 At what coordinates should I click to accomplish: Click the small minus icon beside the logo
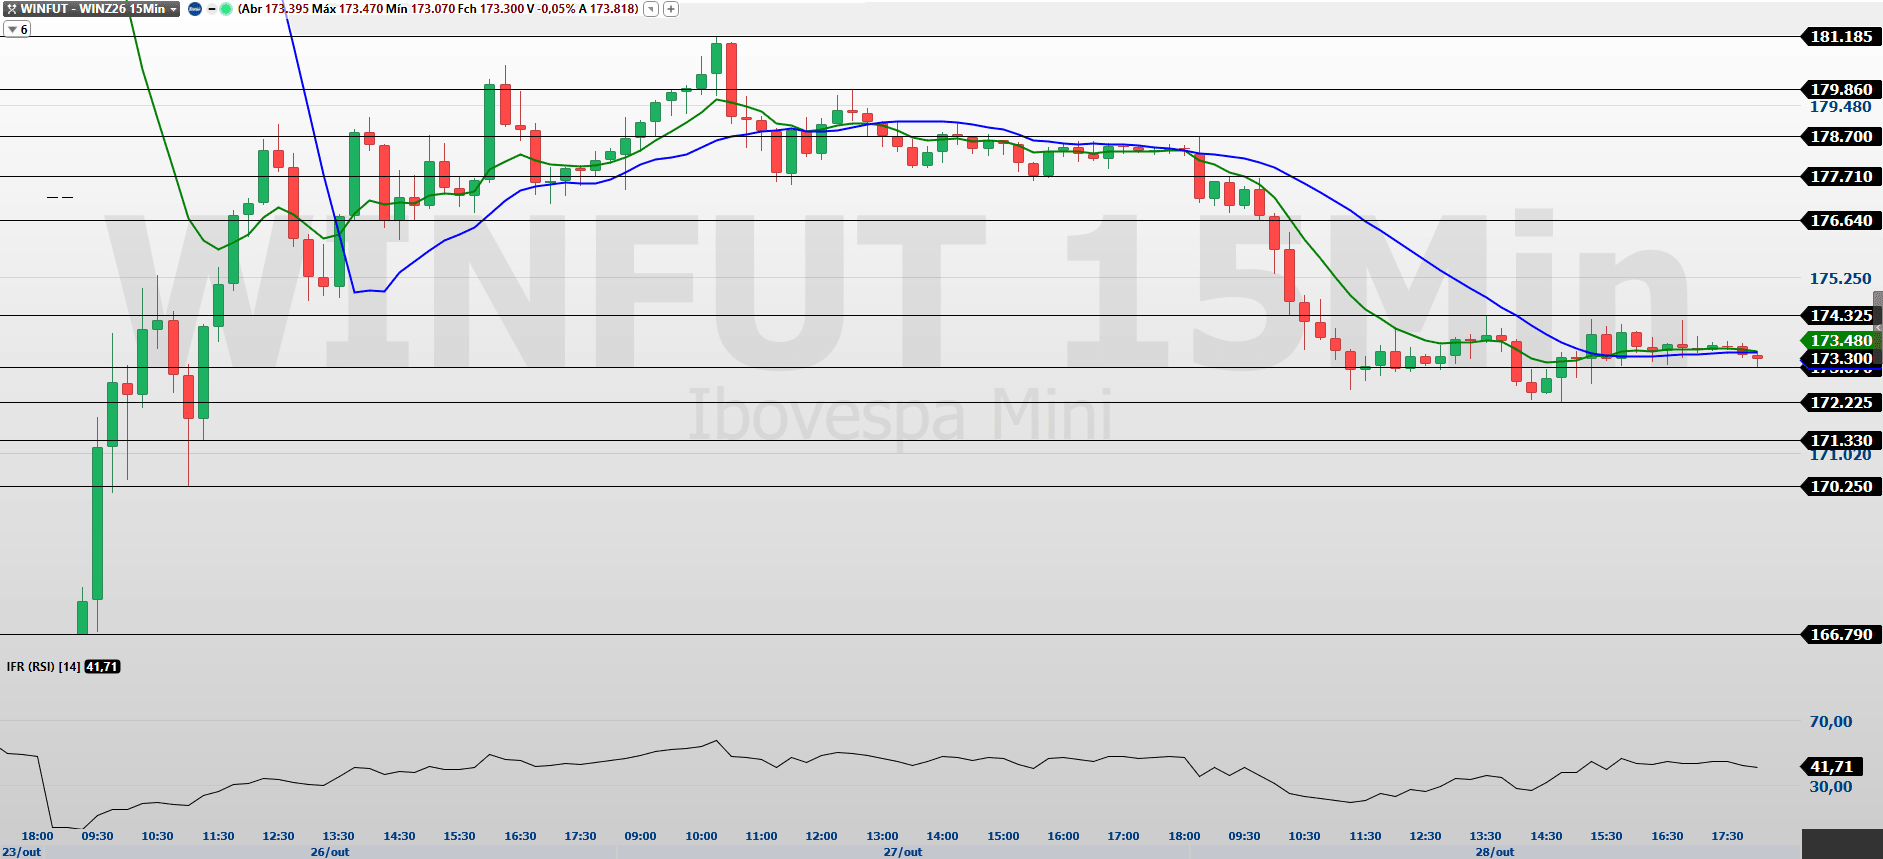coord(211,9)
